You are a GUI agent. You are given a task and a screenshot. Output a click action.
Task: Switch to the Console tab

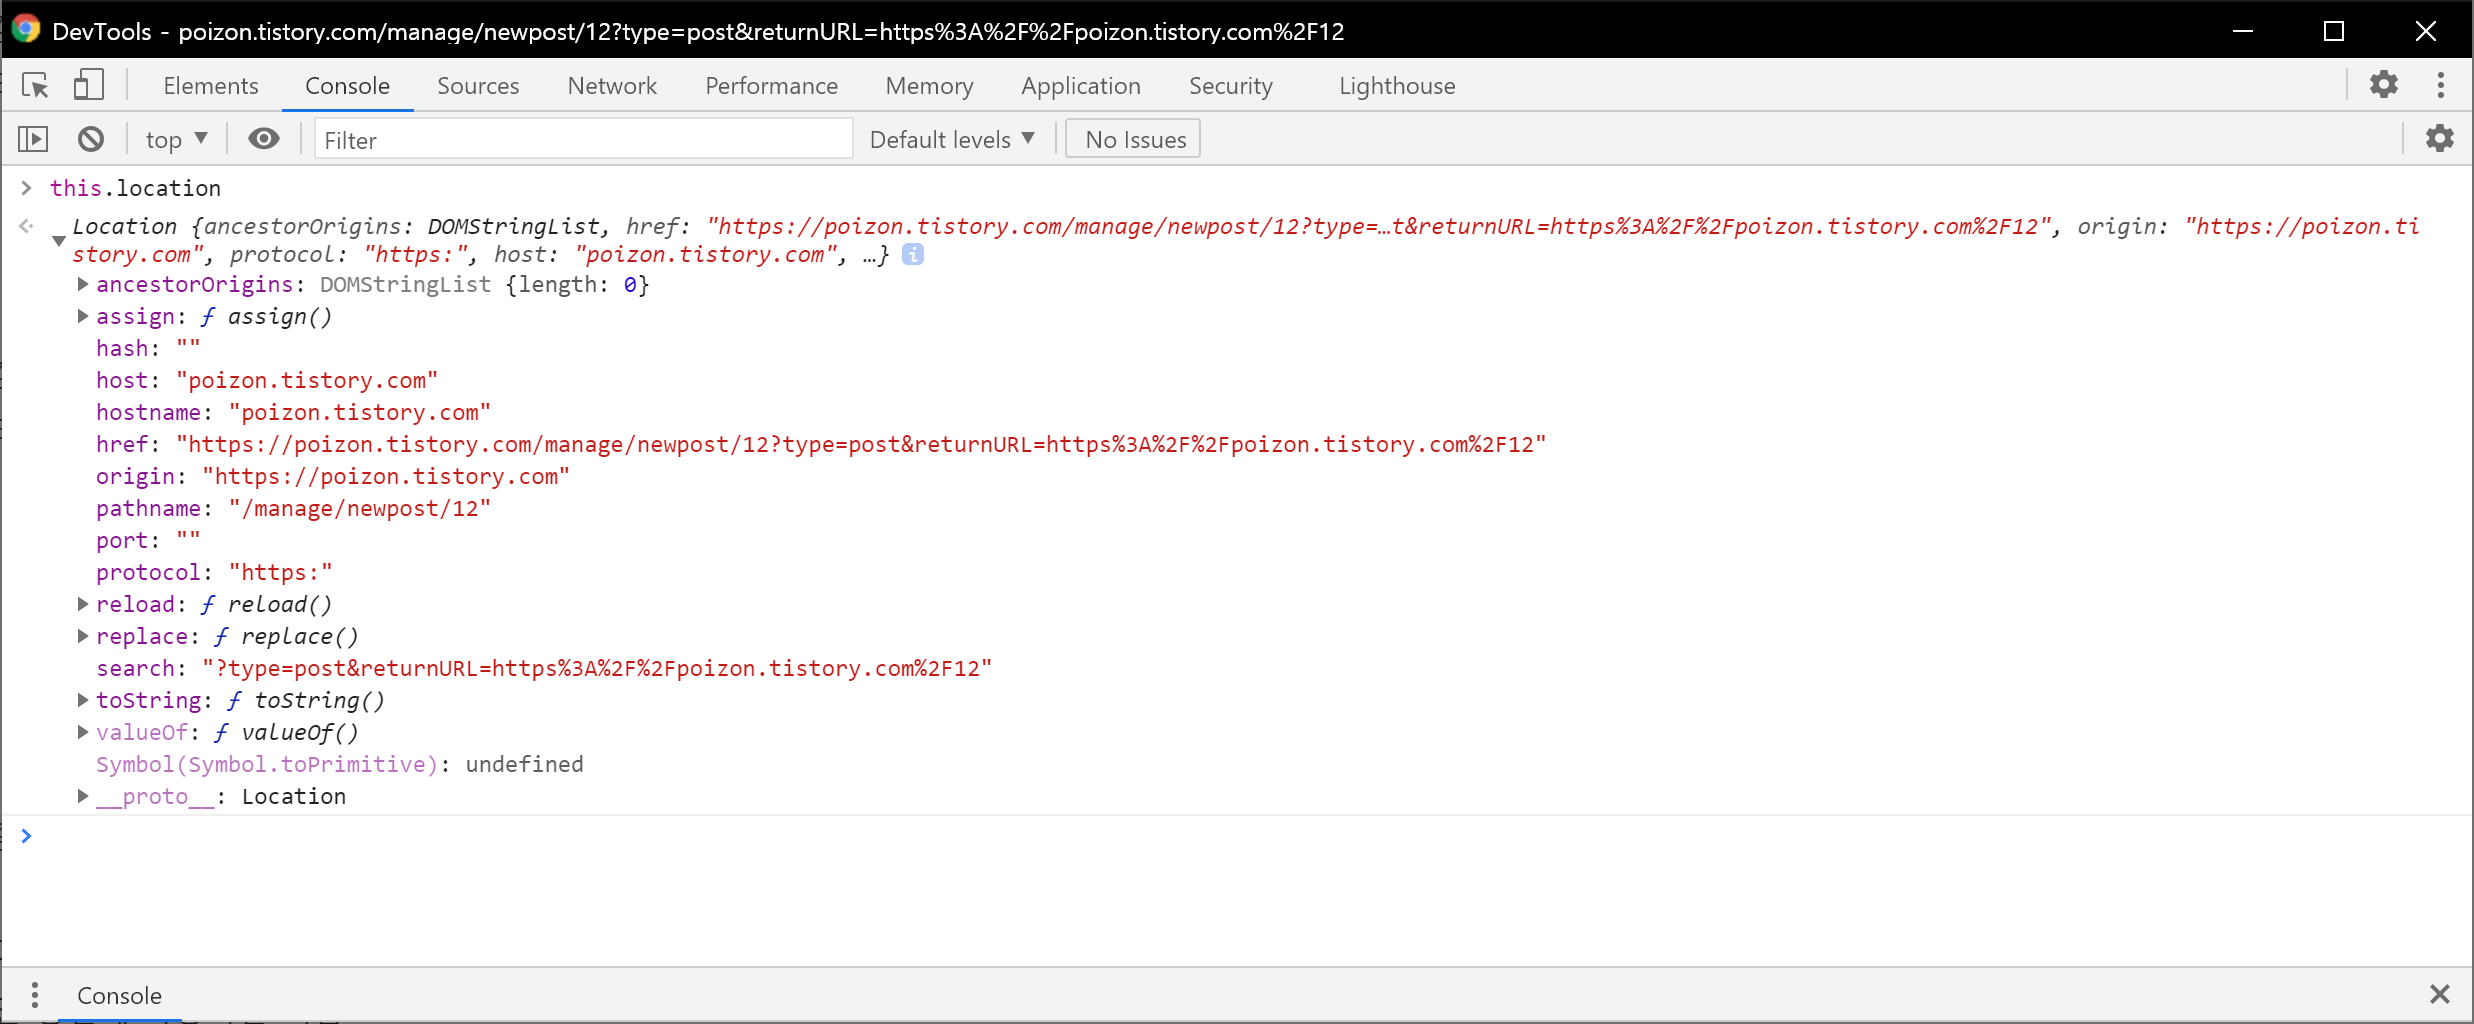tap(347, 86)
